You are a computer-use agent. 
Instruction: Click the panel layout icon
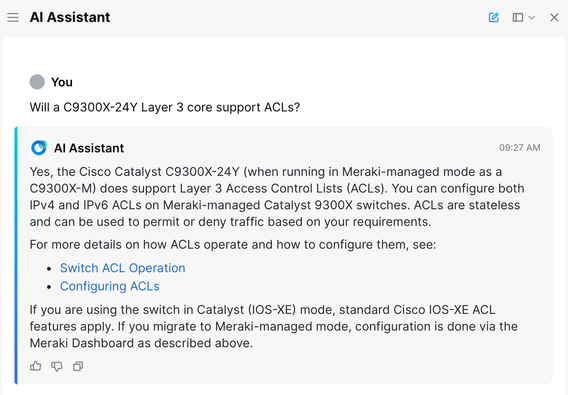[x=518, y=17]
